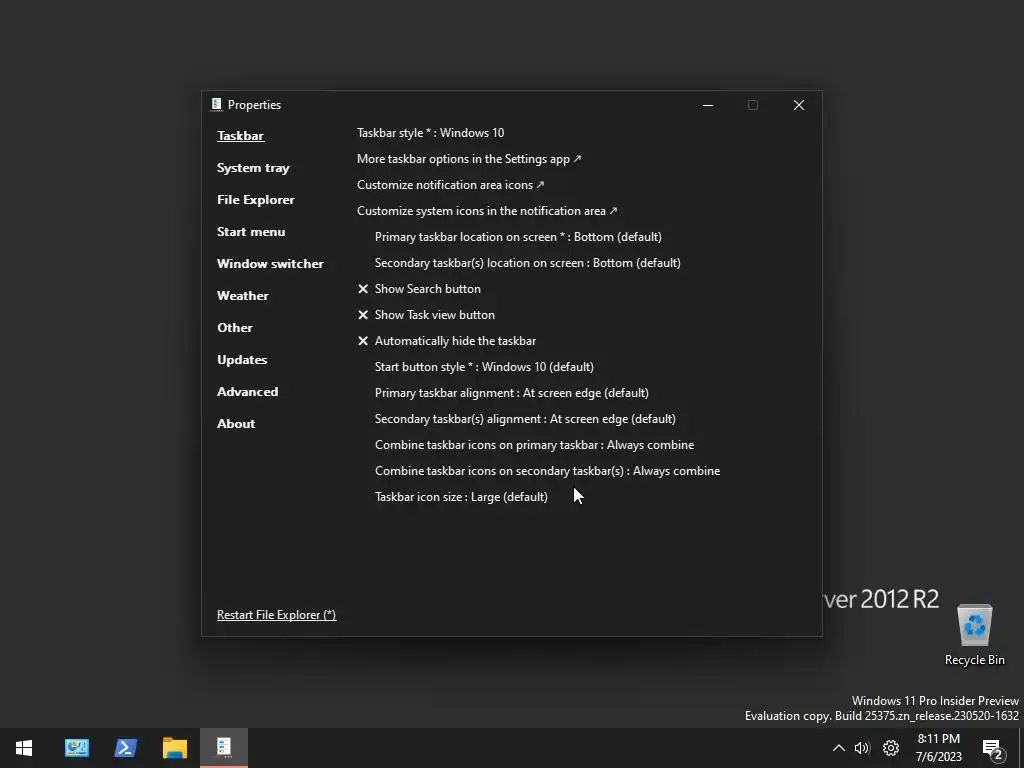
Task: Open the clock showing 8:11 PM
Action: click(x=938, y=748)
